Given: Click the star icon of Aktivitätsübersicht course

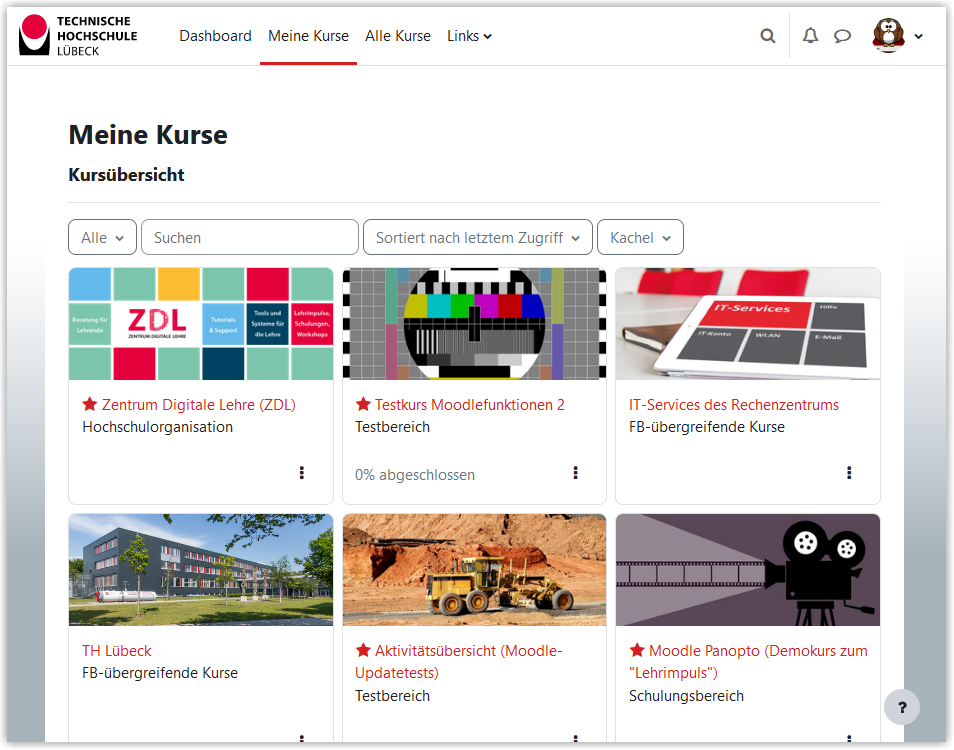Looking at the screenshot, I should pos(363,650).
